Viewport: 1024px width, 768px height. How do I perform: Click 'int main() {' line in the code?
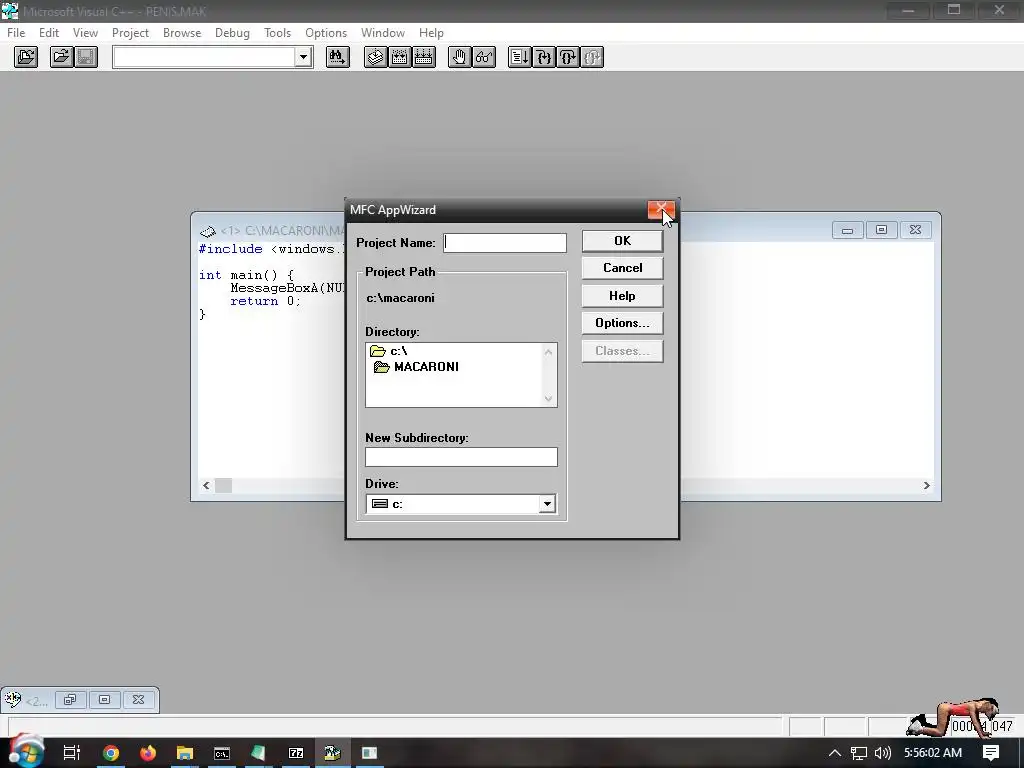coord(246,275)
